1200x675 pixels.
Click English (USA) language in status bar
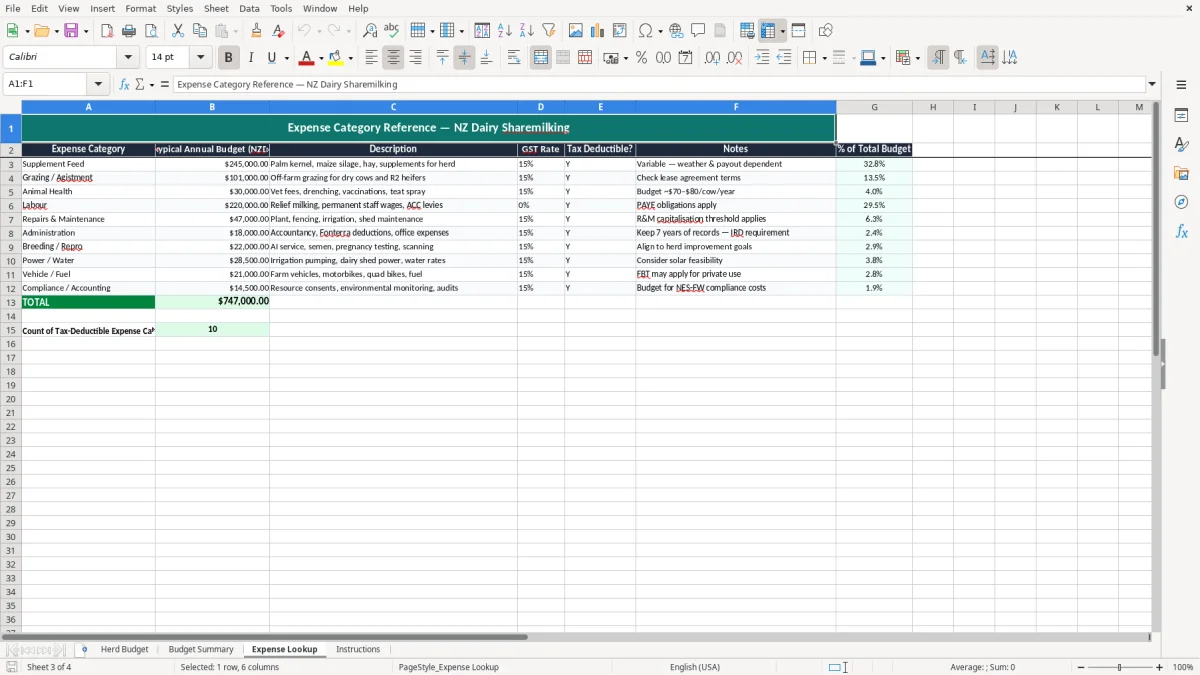click(694, 667)
